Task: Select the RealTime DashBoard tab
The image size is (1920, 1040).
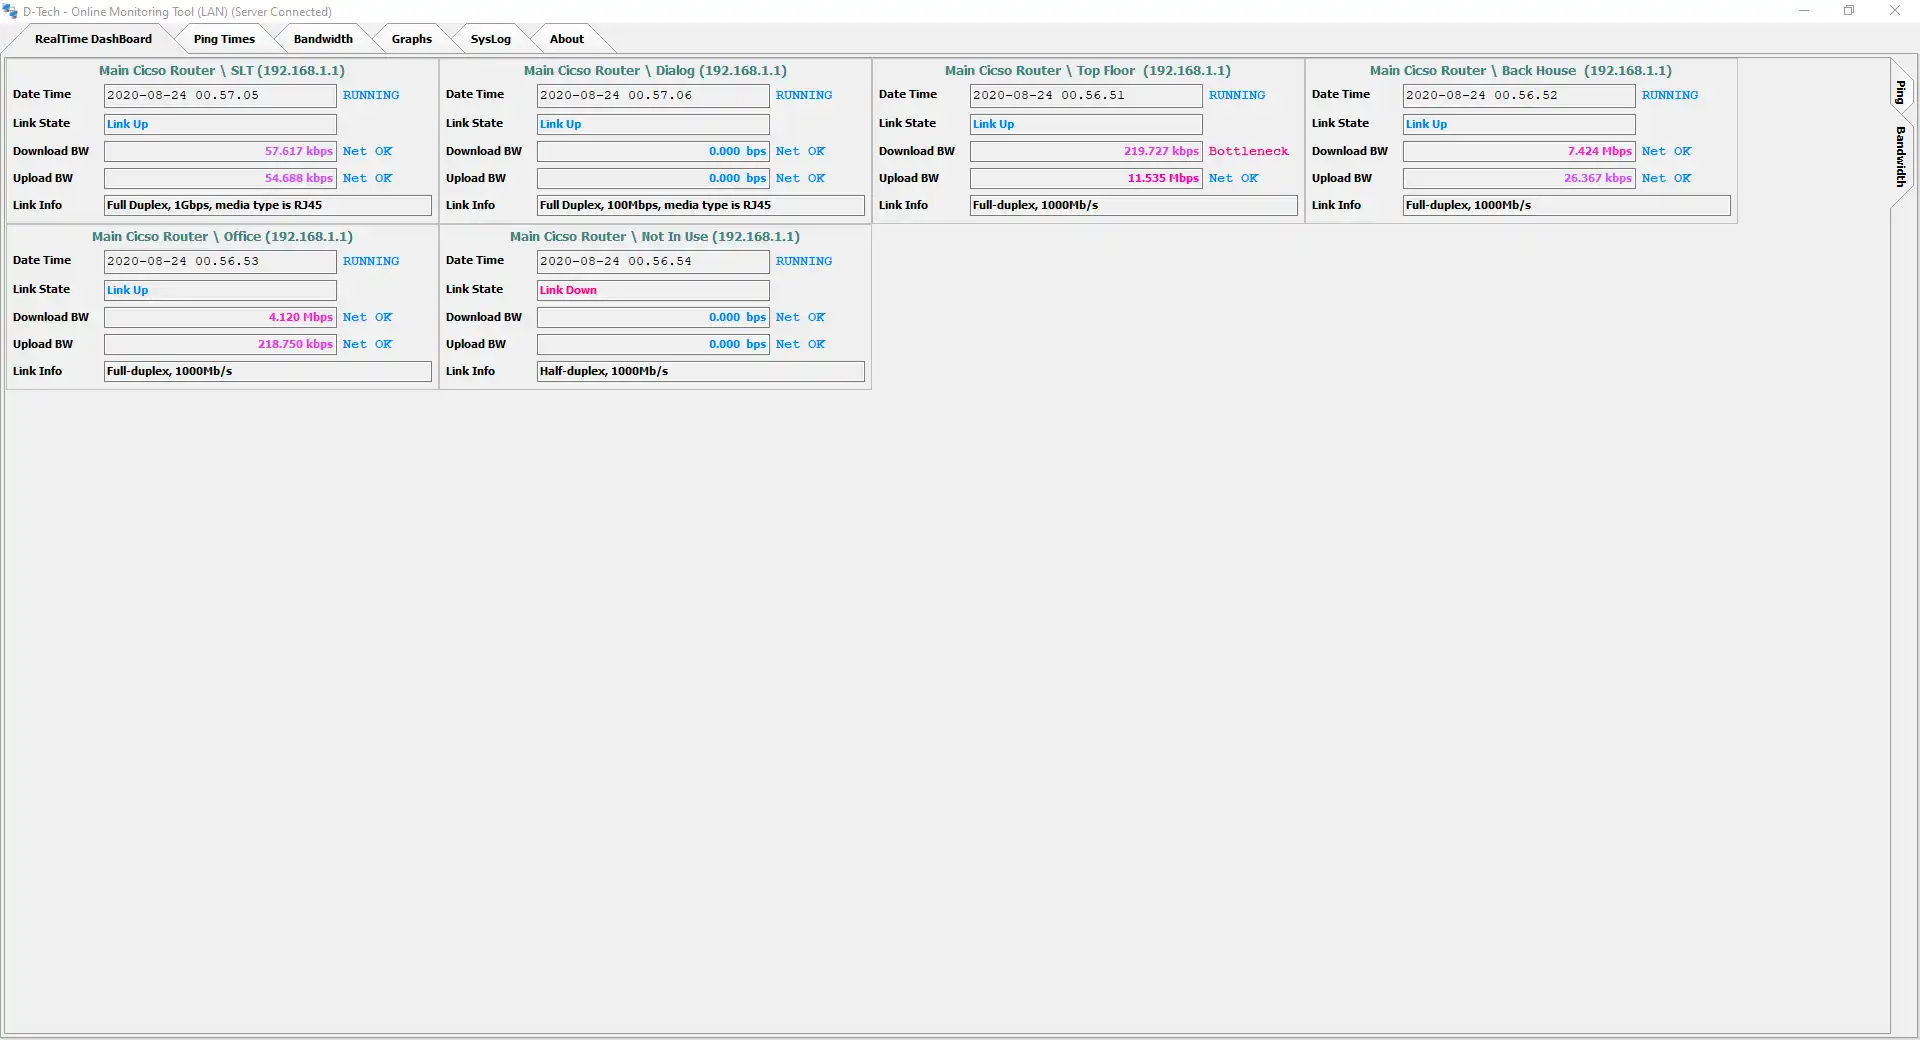Action: click(x=93, y=39)
